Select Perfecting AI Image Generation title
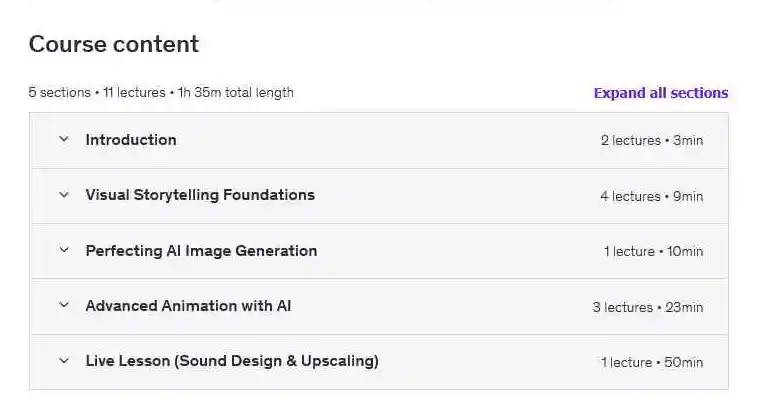 [201, 251]
